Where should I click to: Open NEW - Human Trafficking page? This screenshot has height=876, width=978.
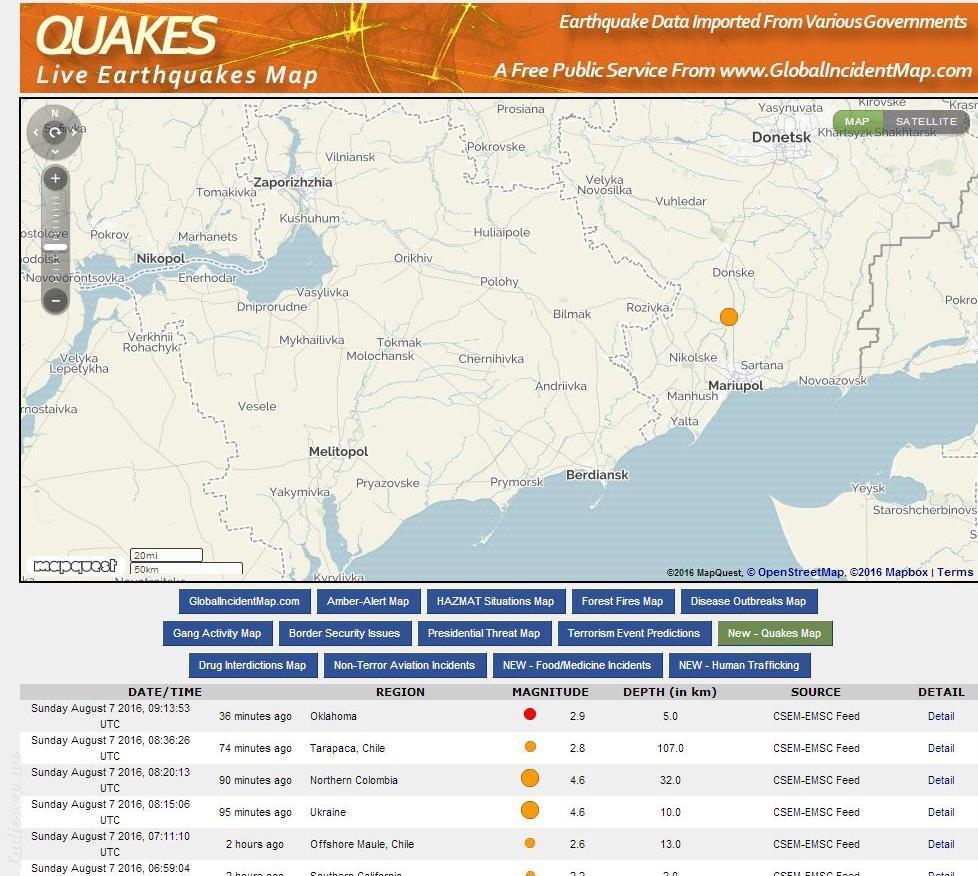coord(739,665)
